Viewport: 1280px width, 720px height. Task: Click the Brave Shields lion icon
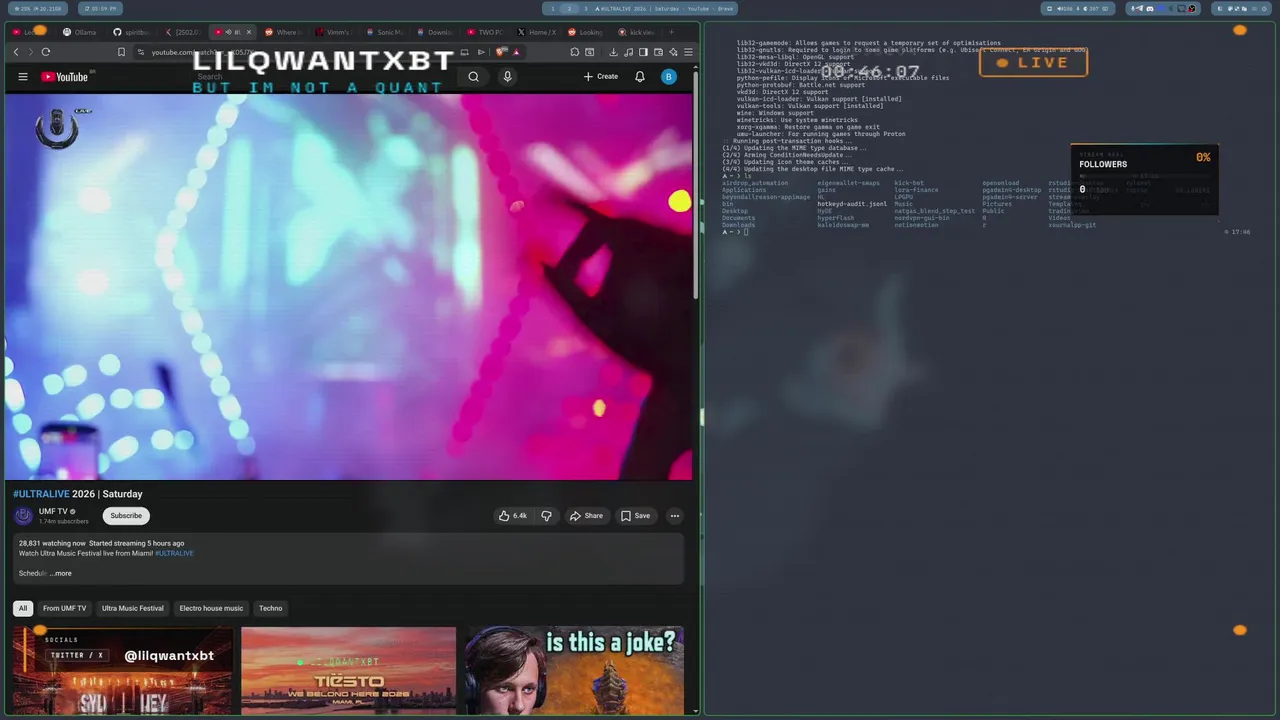point(501,52)
